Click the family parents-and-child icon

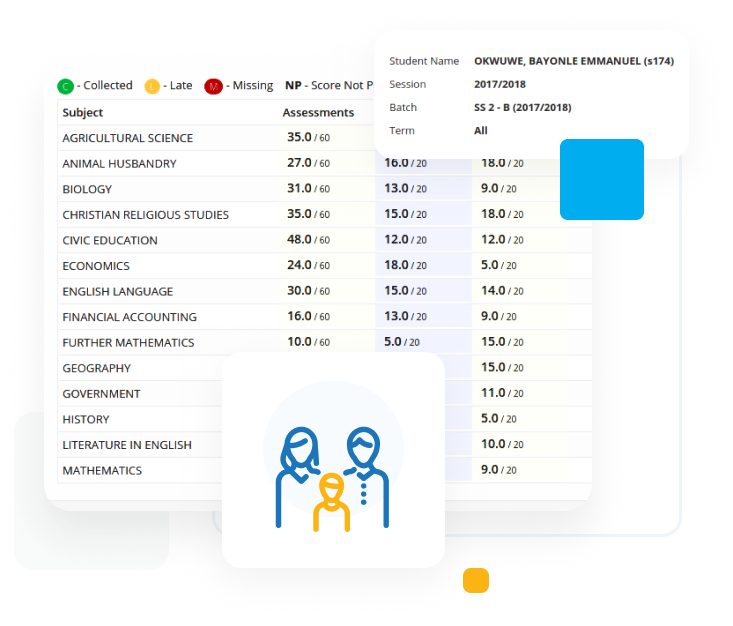pos(332,479)
